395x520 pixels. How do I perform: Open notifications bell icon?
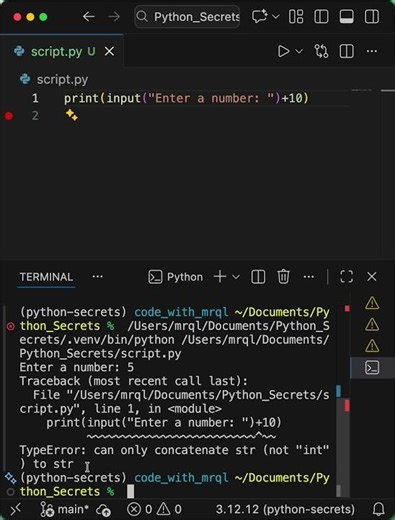tap(379, 509)
